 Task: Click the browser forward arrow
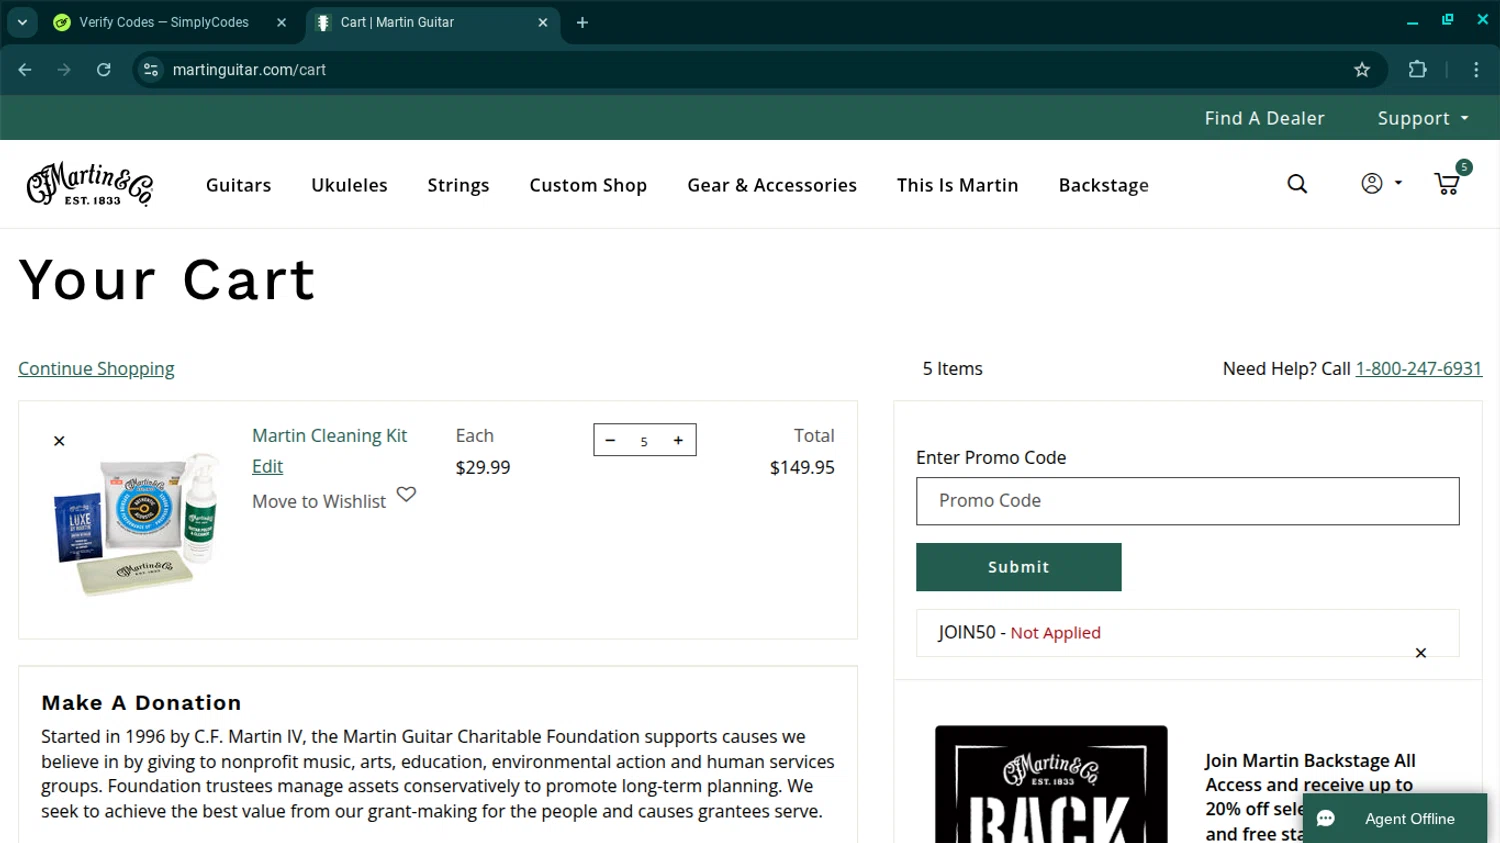pos(64,70)
